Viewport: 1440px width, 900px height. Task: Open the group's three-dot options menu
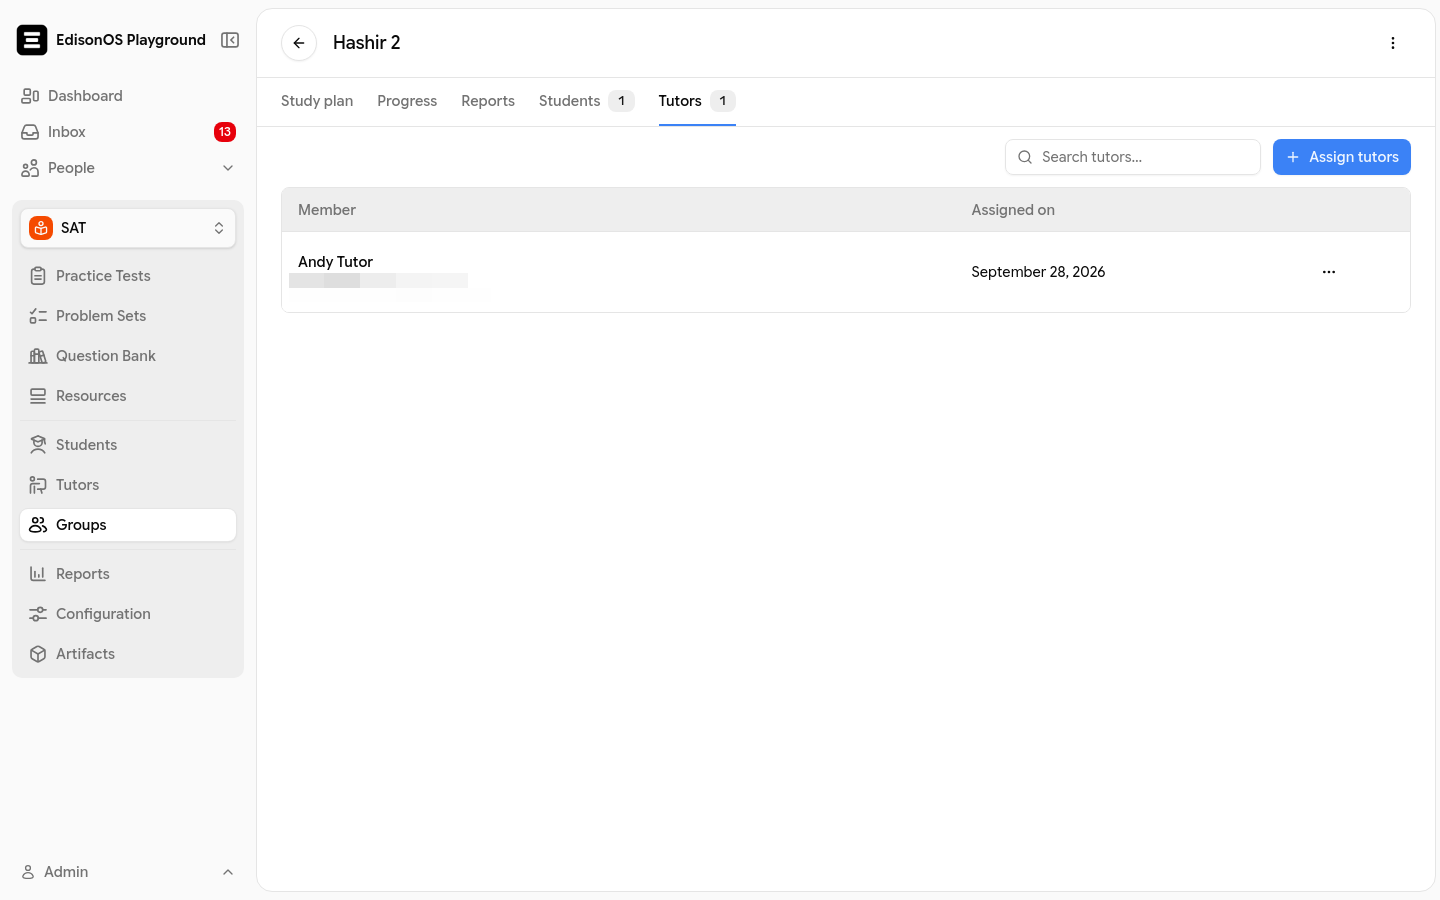click(1393, 43)
